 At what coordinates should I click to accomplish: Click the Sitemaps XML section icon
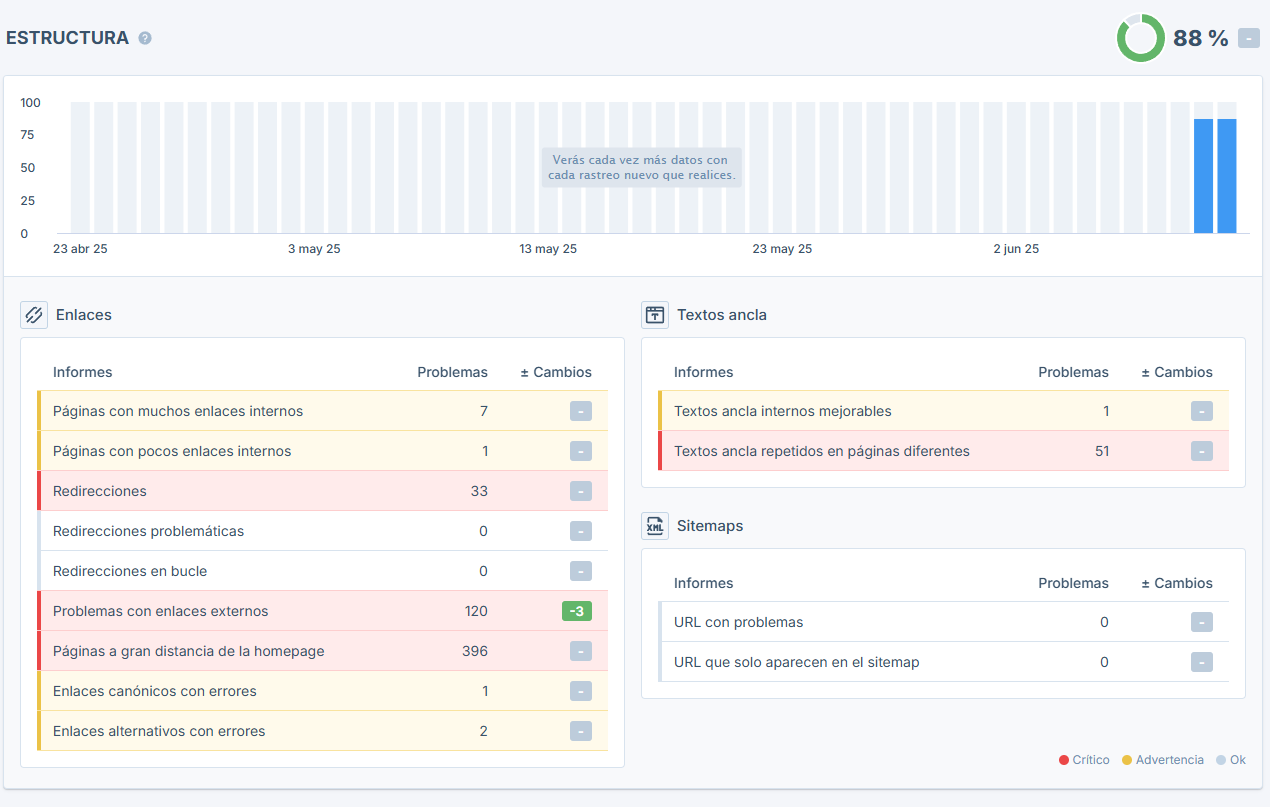655,526
